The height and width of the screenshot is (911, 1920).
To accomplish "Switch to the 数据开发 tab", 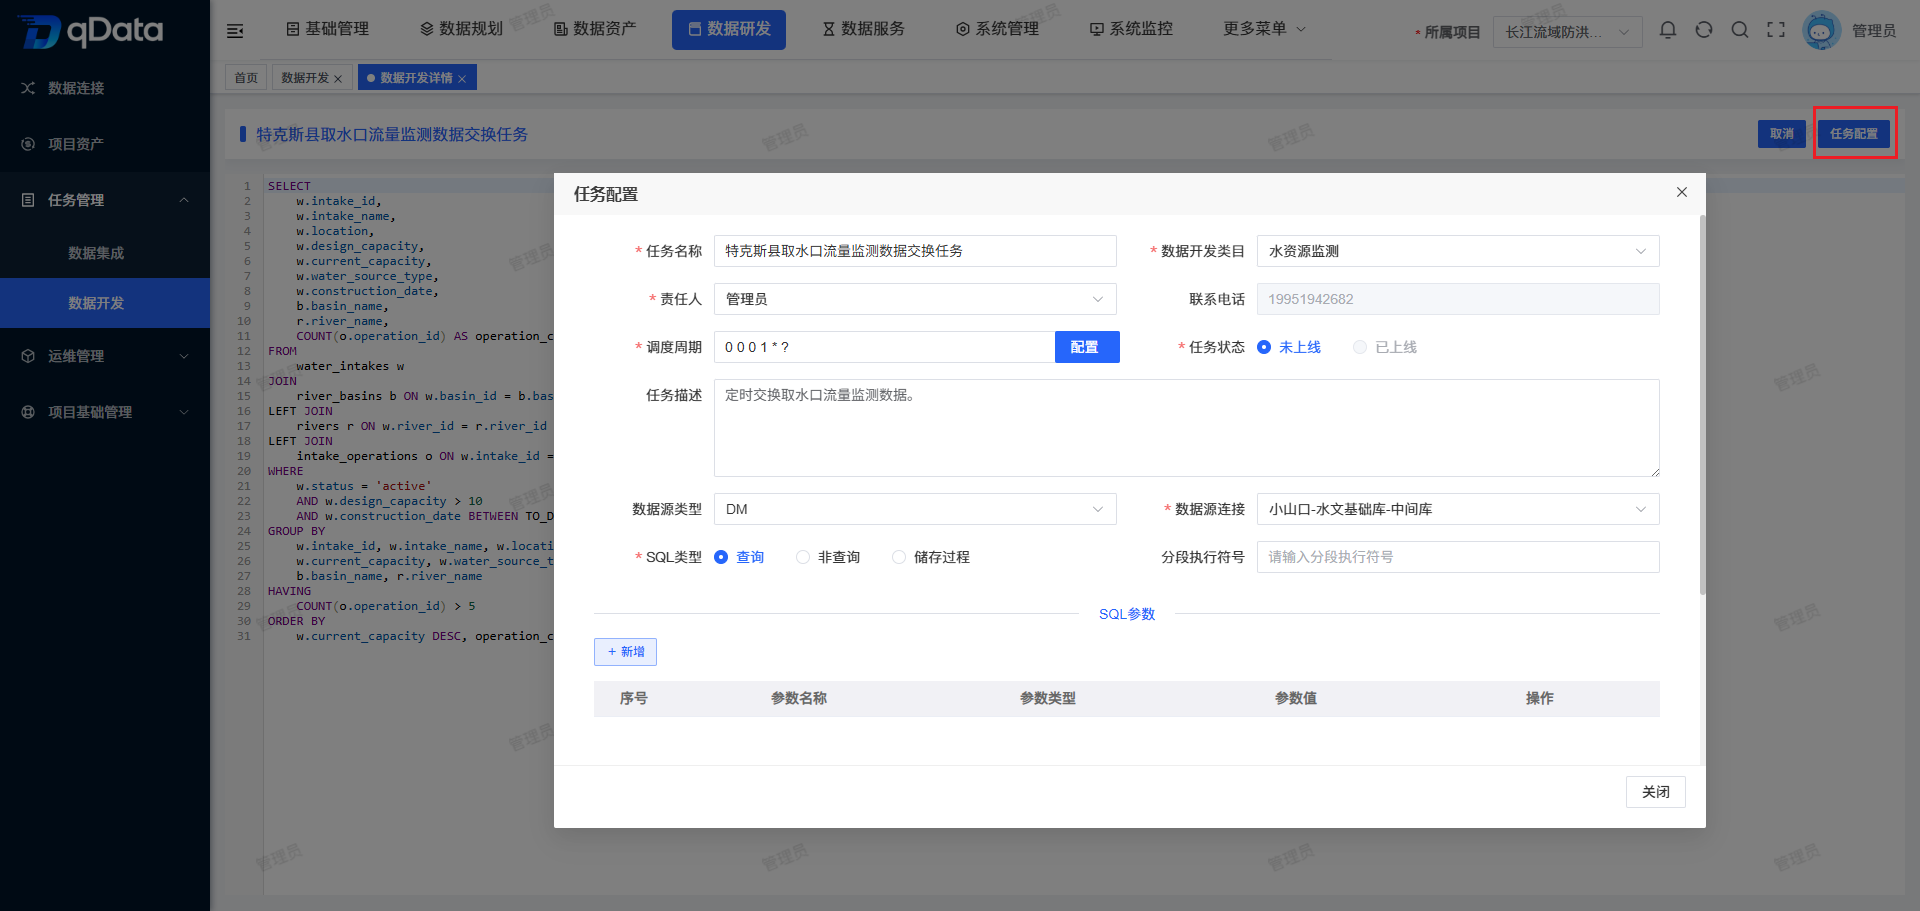I will (x=305, y=78).
